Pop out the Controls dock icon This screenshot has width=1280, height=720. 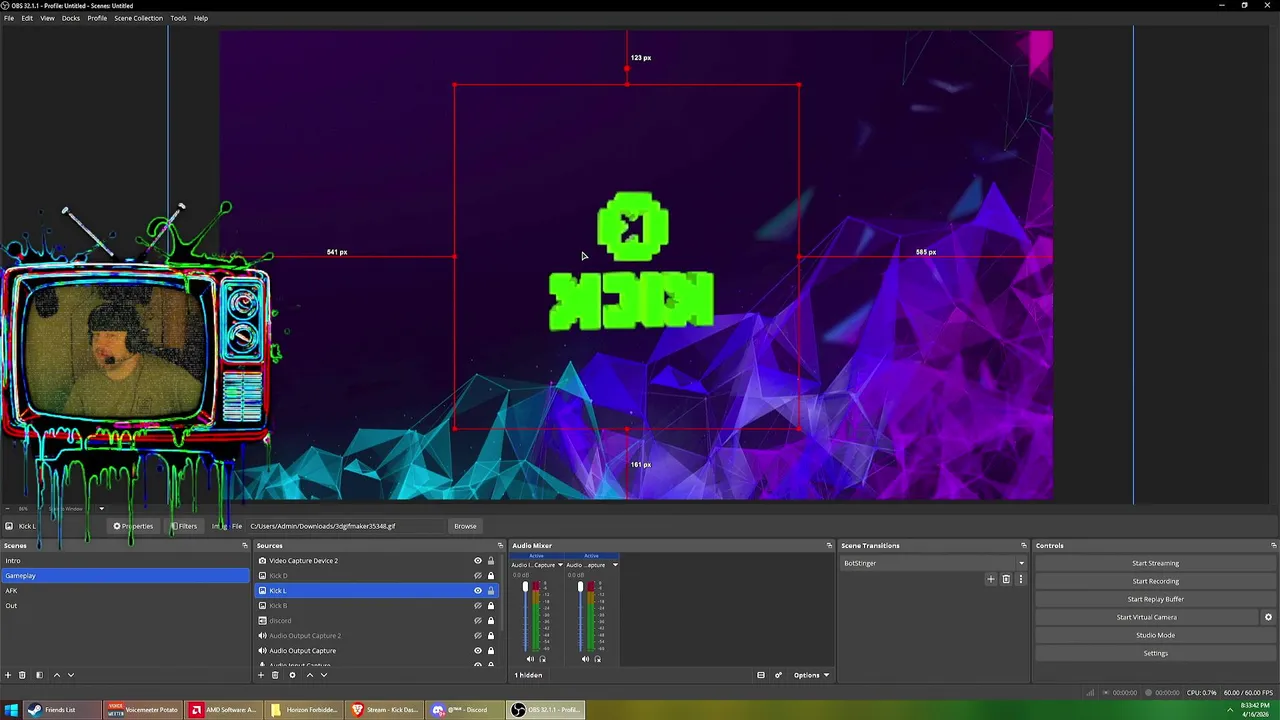(1273, 546)
